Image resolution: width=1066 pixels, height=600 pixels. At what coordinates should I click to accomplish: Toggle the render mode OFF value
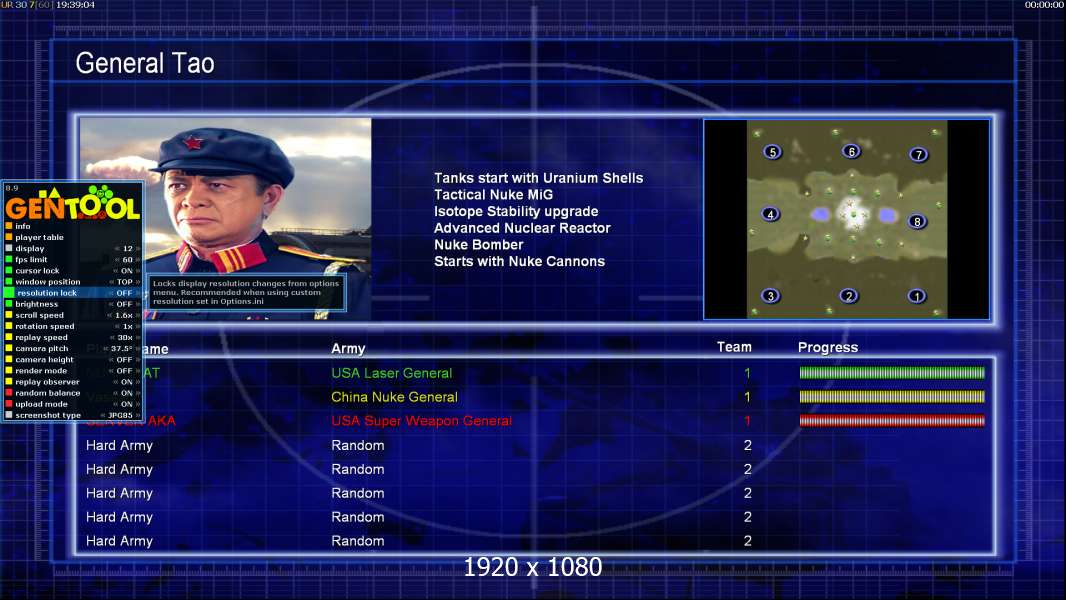(124, 370)
